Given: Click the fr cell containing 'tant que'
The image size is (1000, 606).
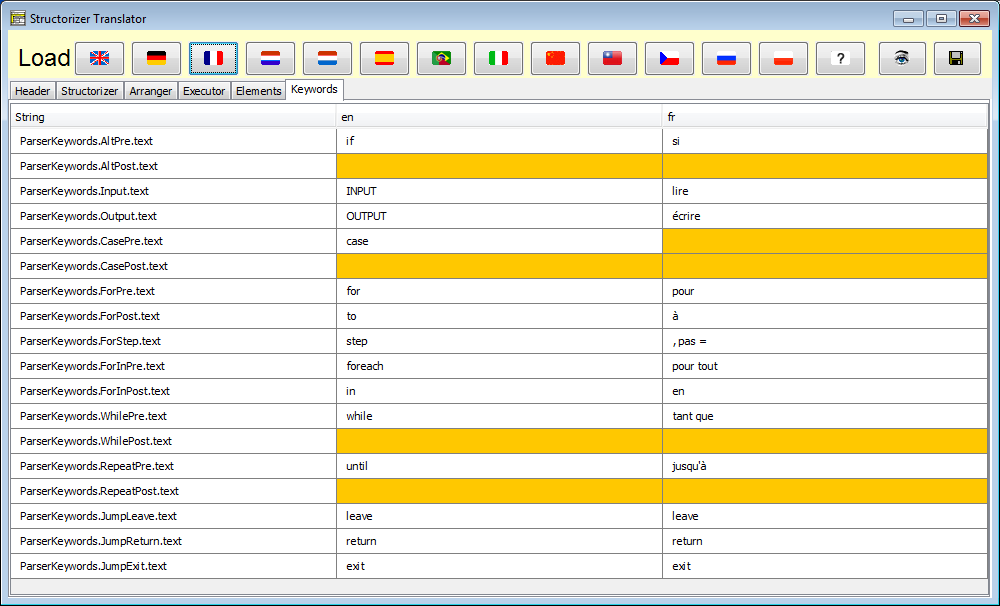Looking at the screenshot, I should [825, 416].
